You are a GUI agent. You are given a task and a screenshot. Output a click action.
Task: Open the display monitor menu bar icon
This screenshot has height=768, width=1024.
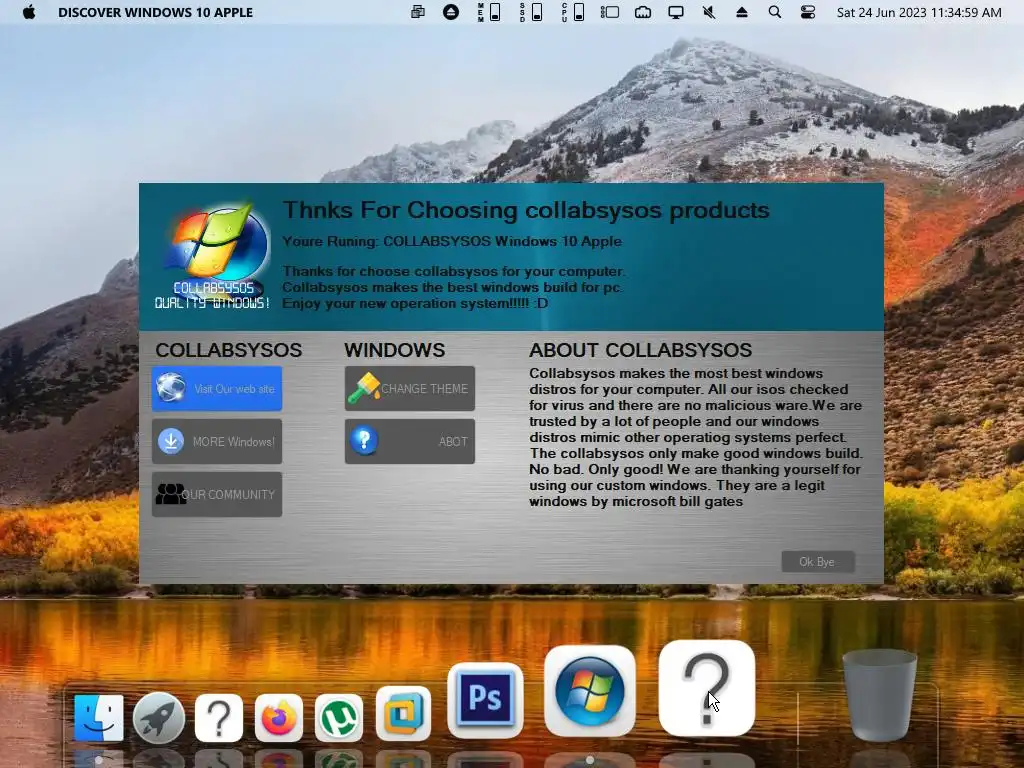pos(676,12)
